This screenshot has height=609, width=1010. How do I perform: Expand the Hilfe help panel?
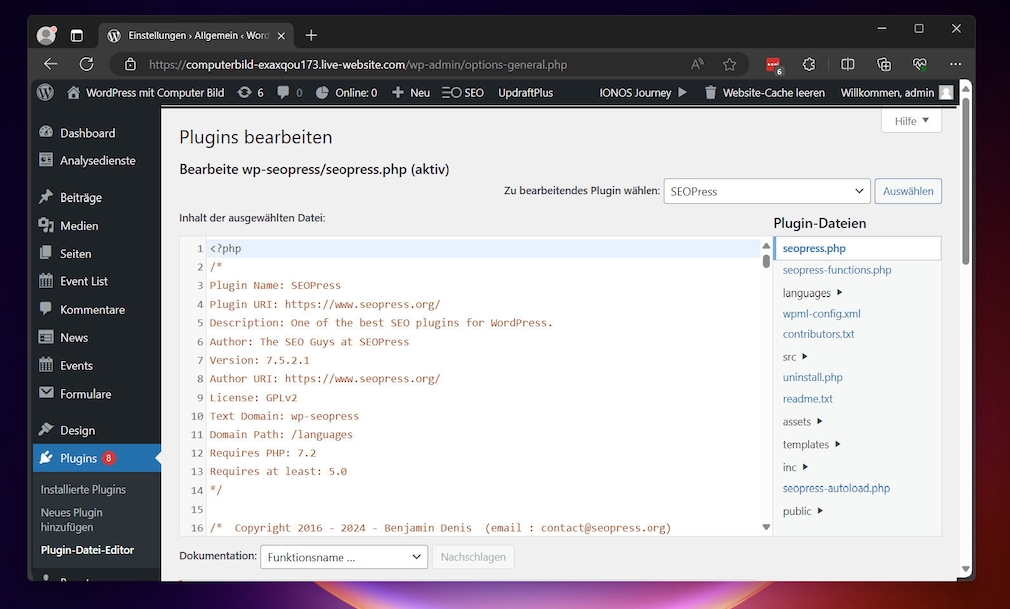click(x=911, y=121)
